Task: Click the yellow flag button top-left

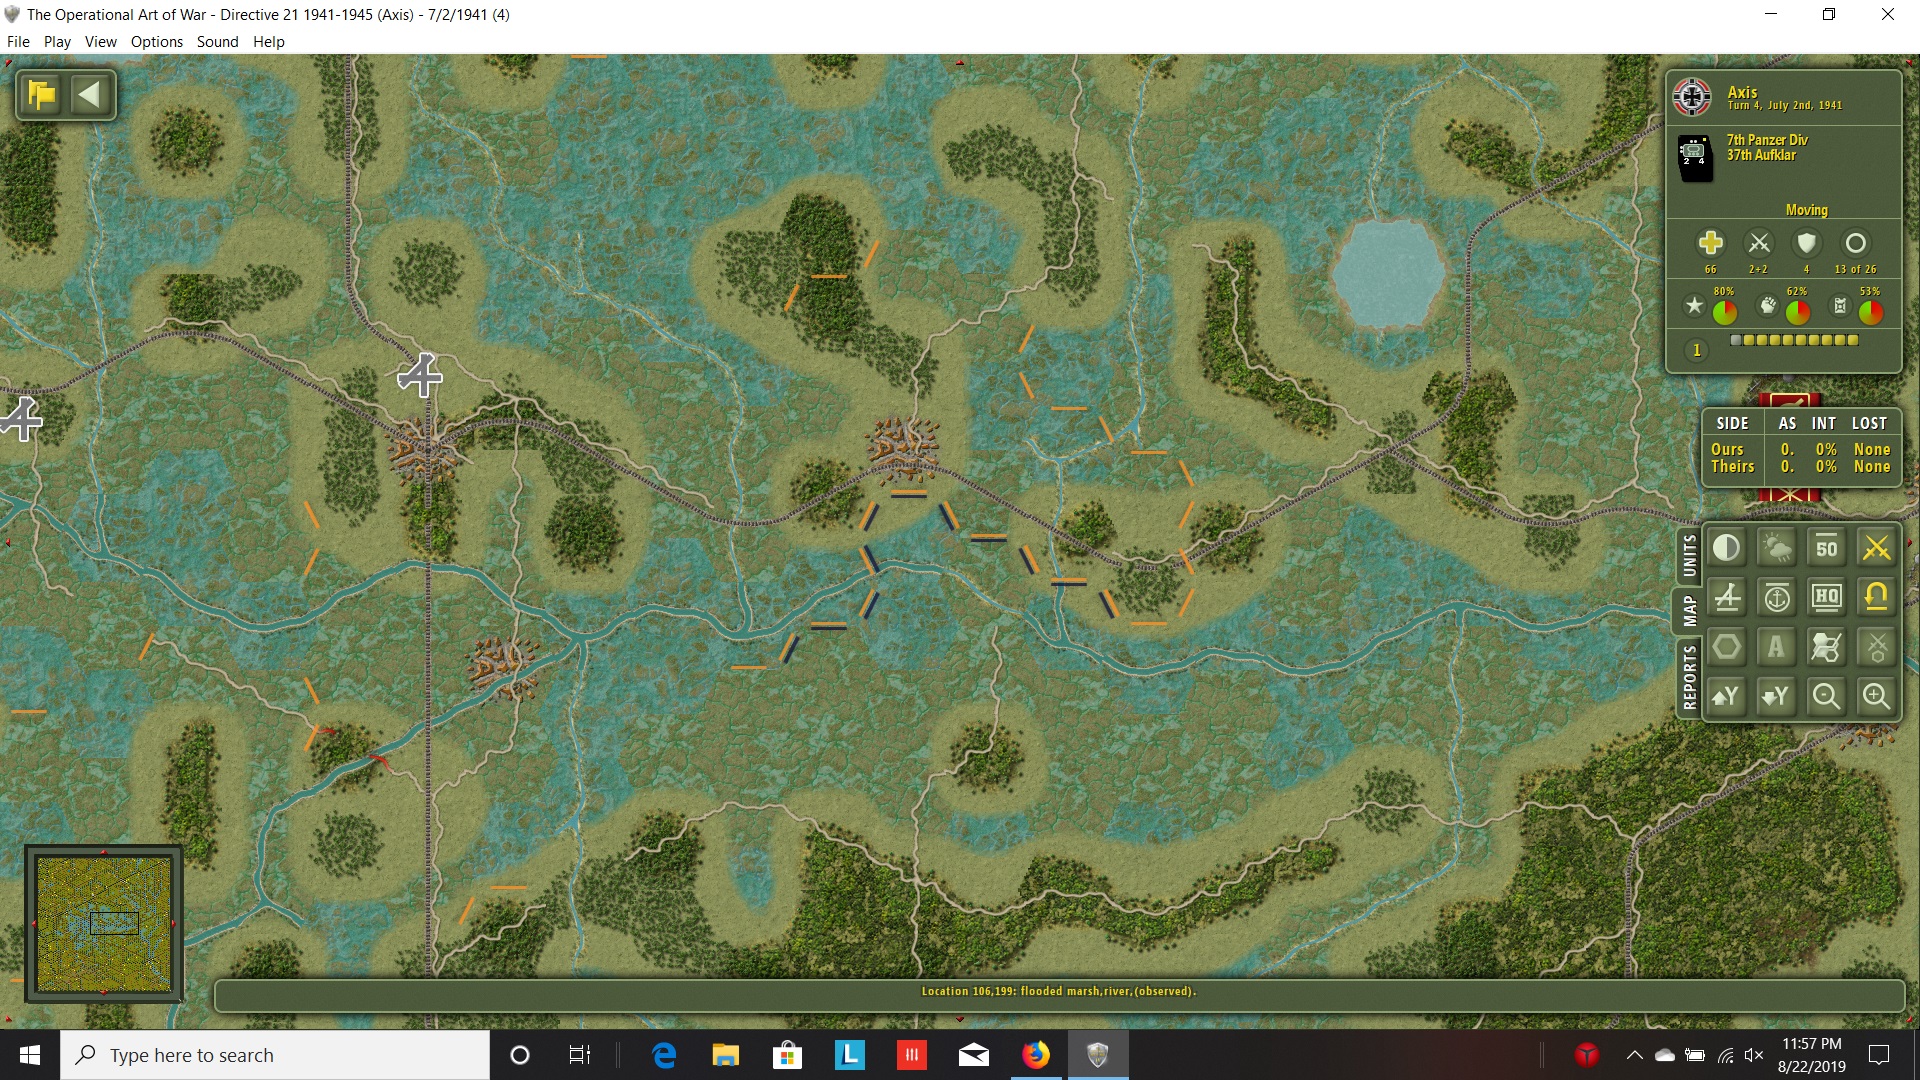Action: click(42, 95)
